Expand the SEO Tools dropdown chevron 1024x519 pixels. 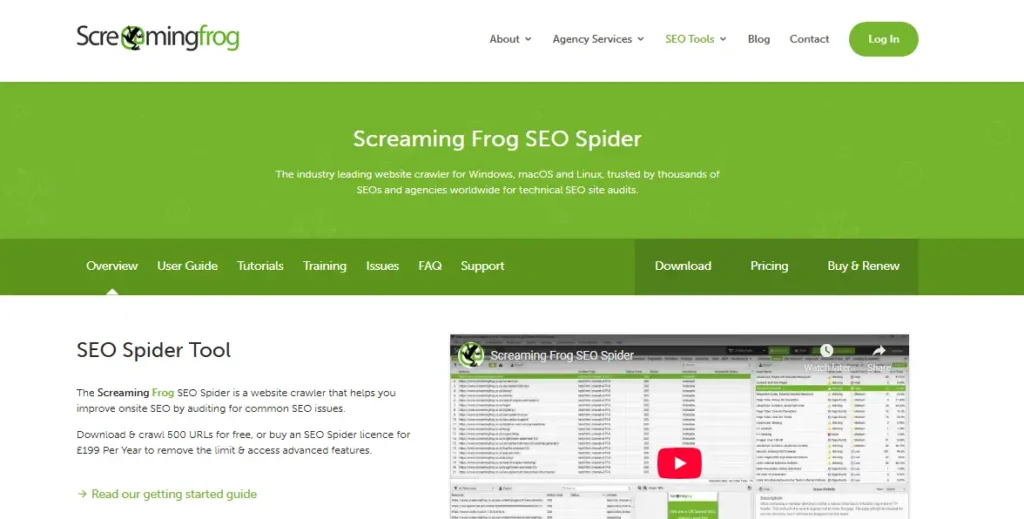[723, 39]
